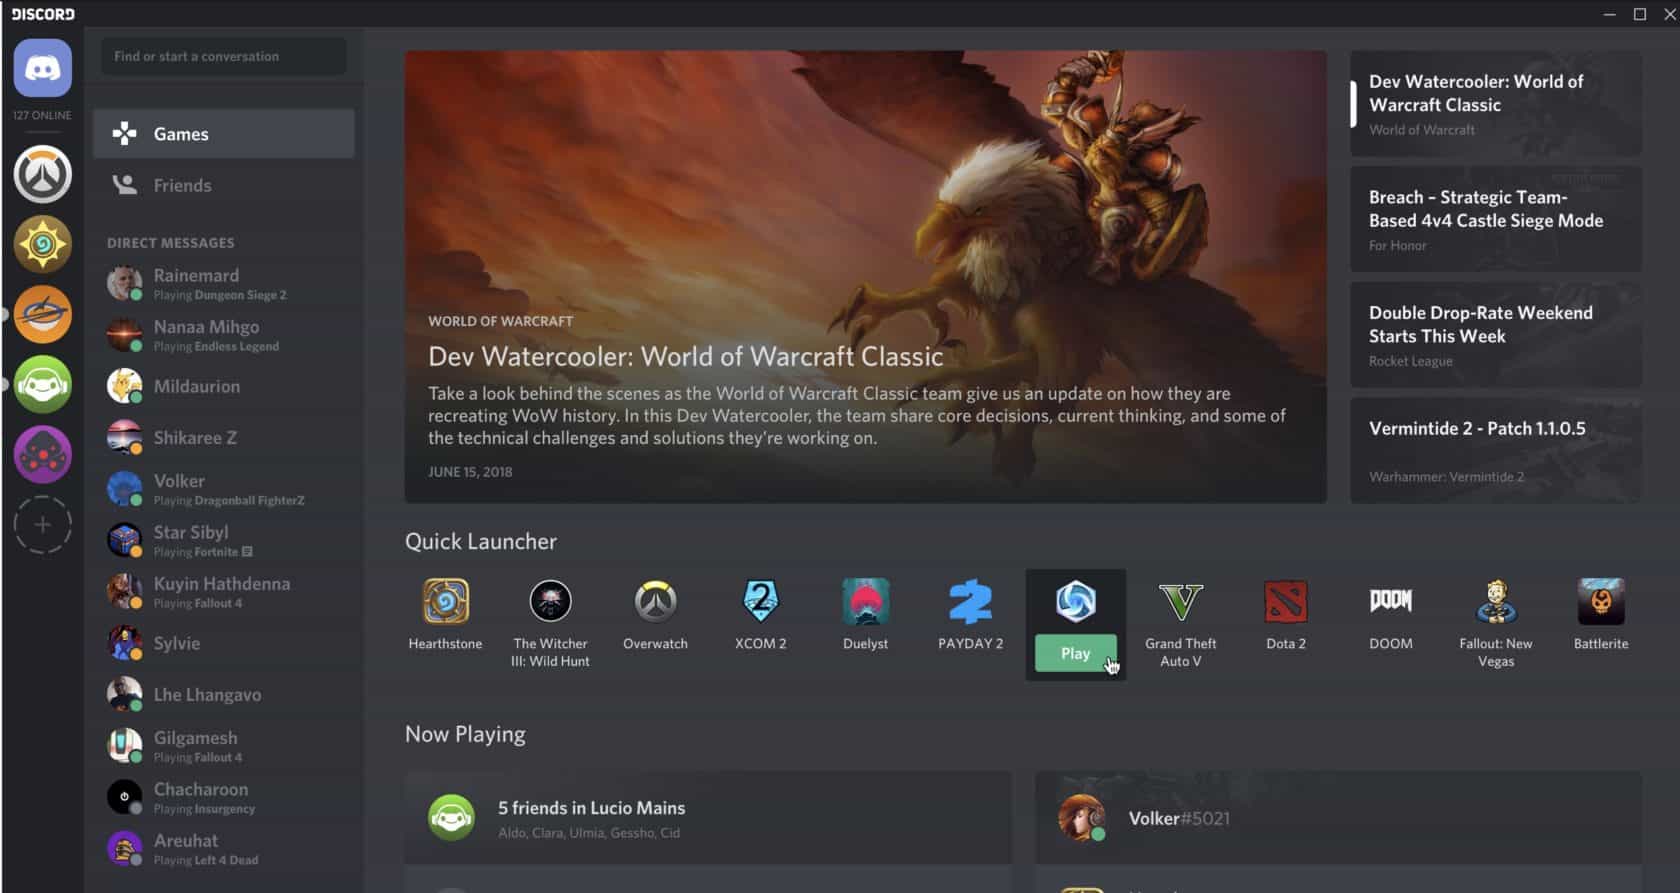Open the Overwatch server icon in sidebar
Viewport: 1680px width, 893px height.
pyautogui.click(x=42, y=174)
